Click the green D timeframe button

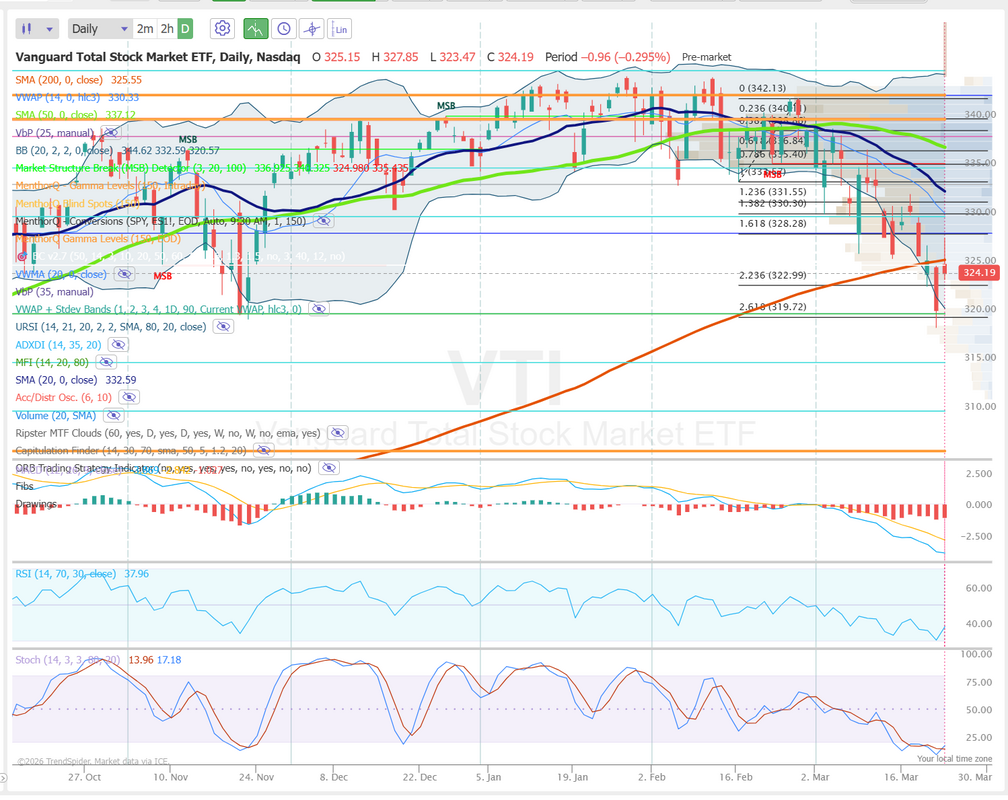point(185,29)
